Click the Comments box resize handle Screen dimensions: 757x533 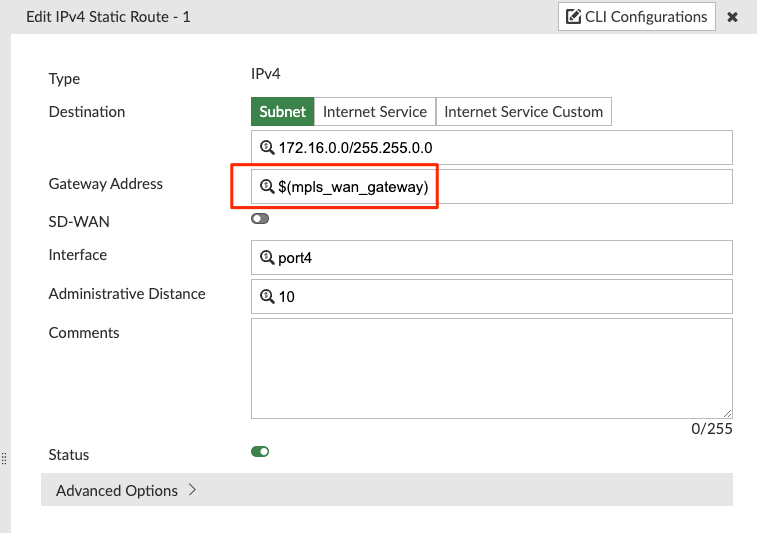[x=728, y=413]
